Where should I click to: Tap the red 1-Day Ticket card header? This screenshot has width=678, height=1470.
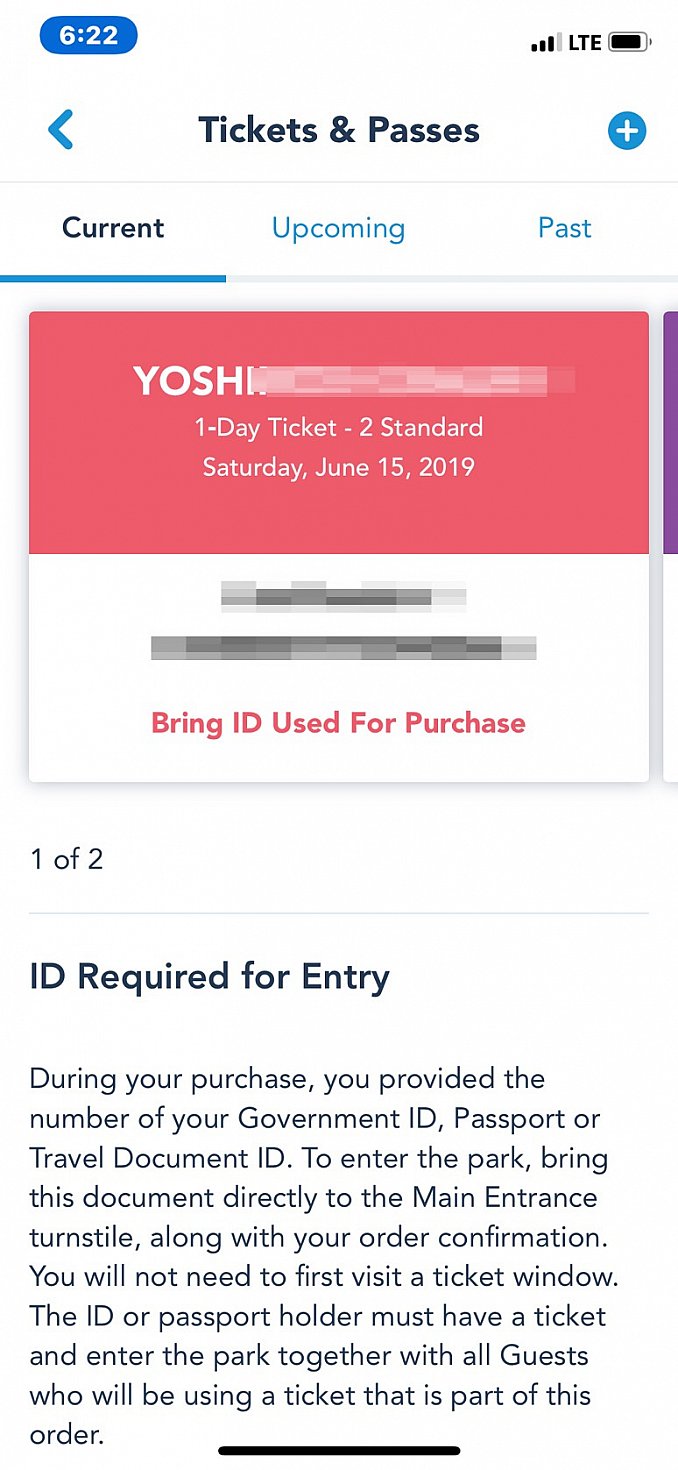pos(339,432)
